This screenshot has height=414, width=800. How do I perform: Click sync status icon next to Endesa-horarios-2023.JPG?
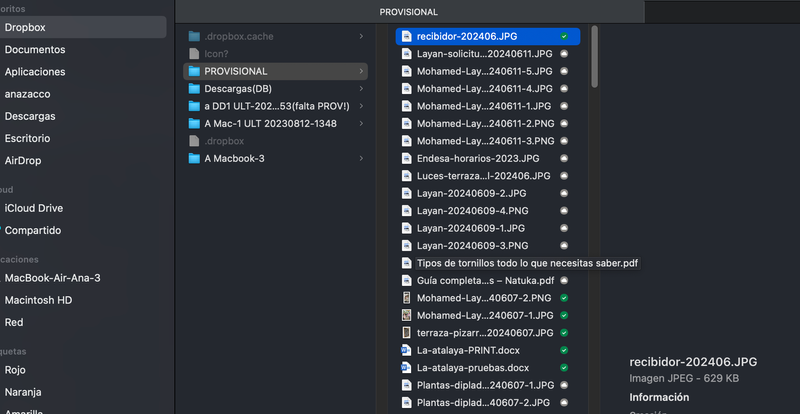tap(564, 158)
